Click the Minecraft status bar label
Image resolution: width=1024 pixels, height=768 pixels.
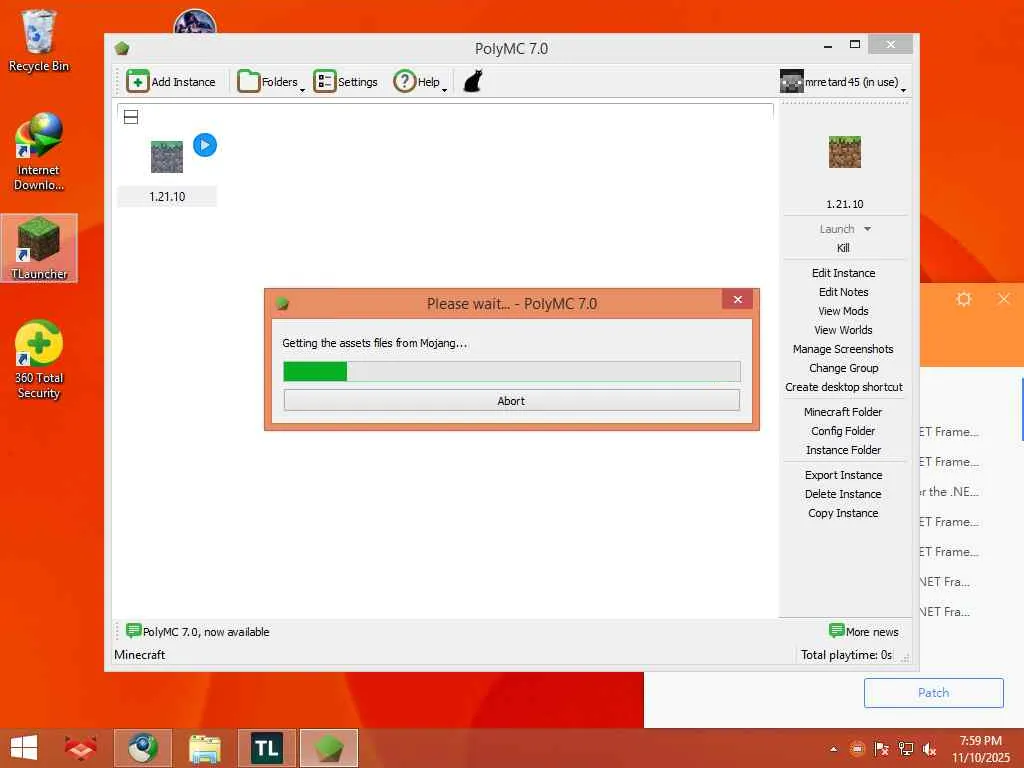pos(140,654)
